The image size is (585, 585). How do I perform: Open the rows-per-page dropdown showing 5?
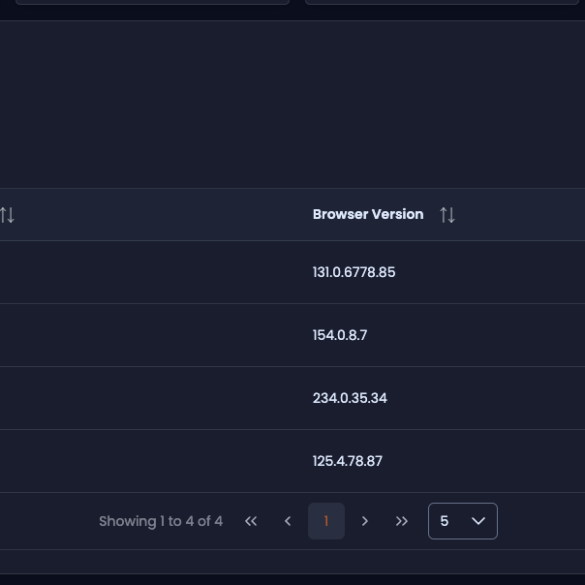point(463,521)
